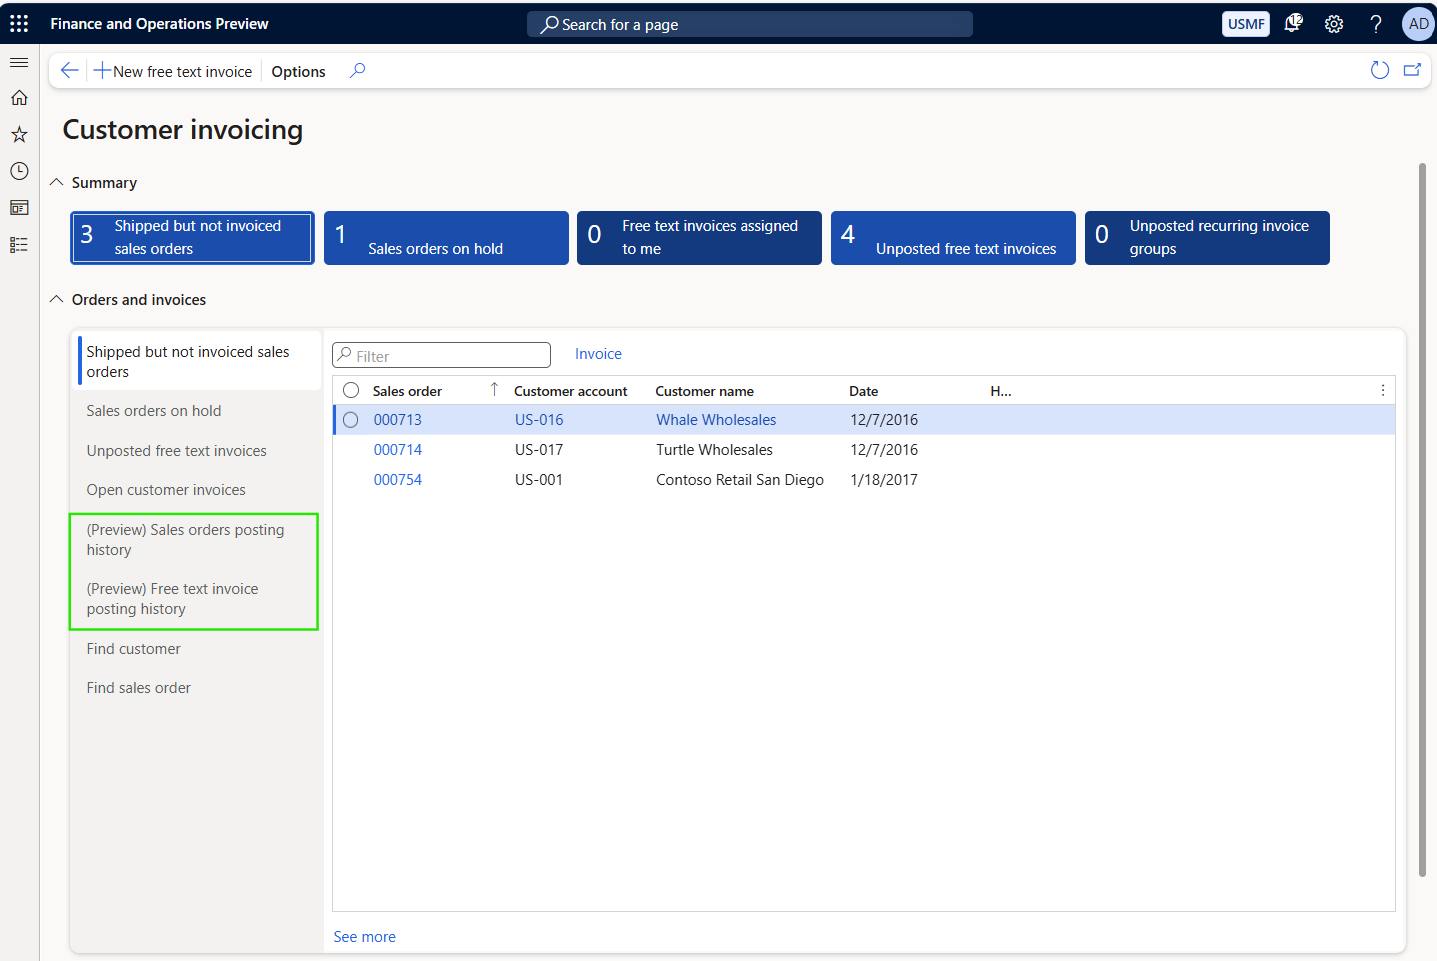1437x961 pixels.
Task: Click the action pane search magnifier icon
Action: 357,70
